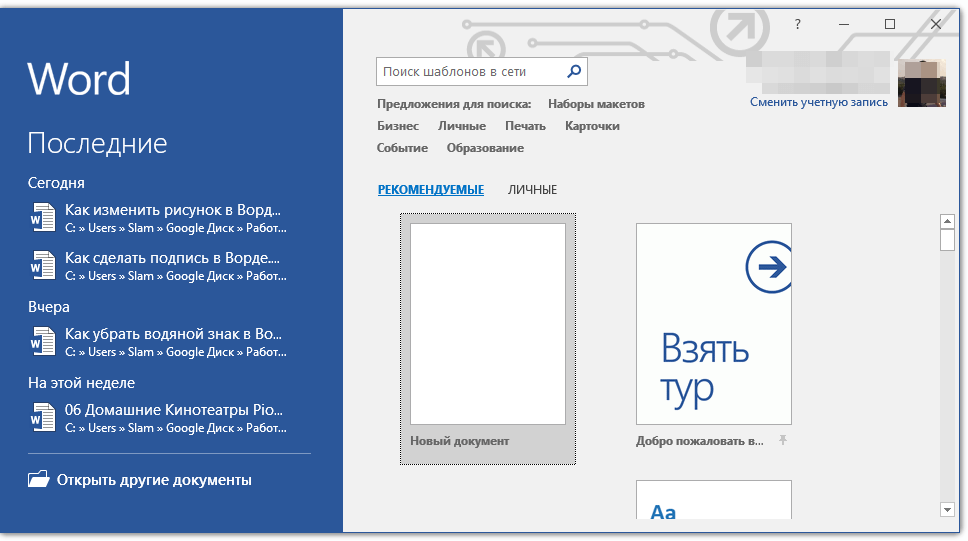Viewport: 968px width, 541px height.
Task: Click the Word file icon for "Как изменить рисунок"
Action: click(x=42, y=218)
